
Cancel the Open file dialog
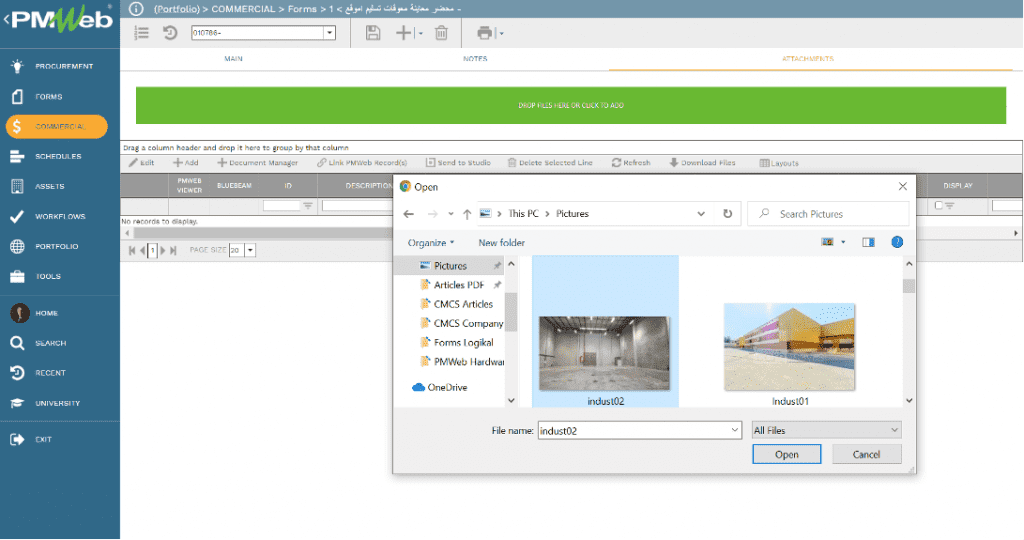click(x=867, y=454)
